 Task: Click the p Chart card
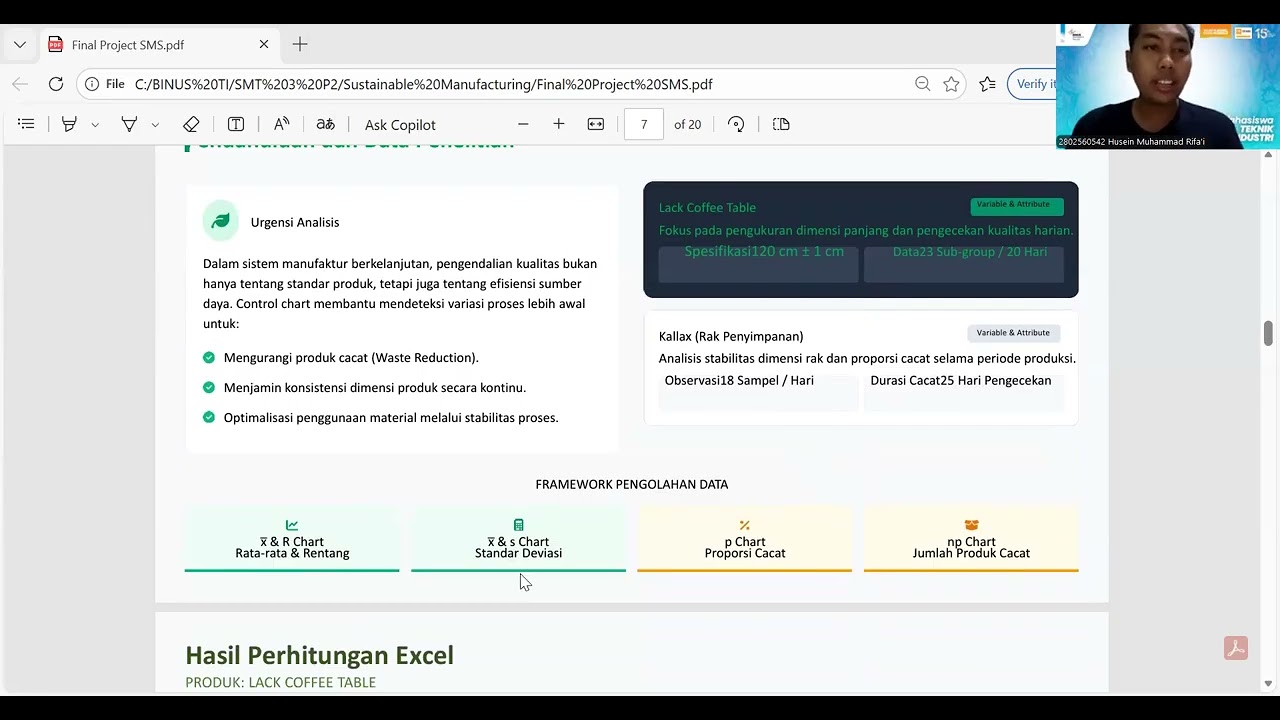745,540
